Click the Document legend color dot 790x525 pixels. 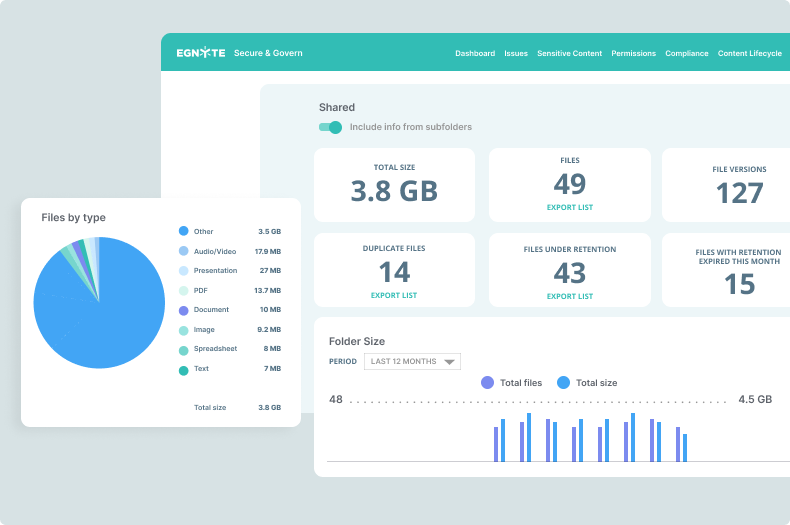183,310
